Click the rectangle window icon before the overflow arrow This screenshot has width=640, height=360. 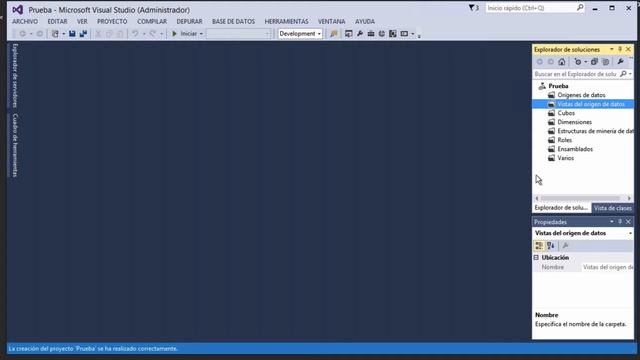pos(404,34)
